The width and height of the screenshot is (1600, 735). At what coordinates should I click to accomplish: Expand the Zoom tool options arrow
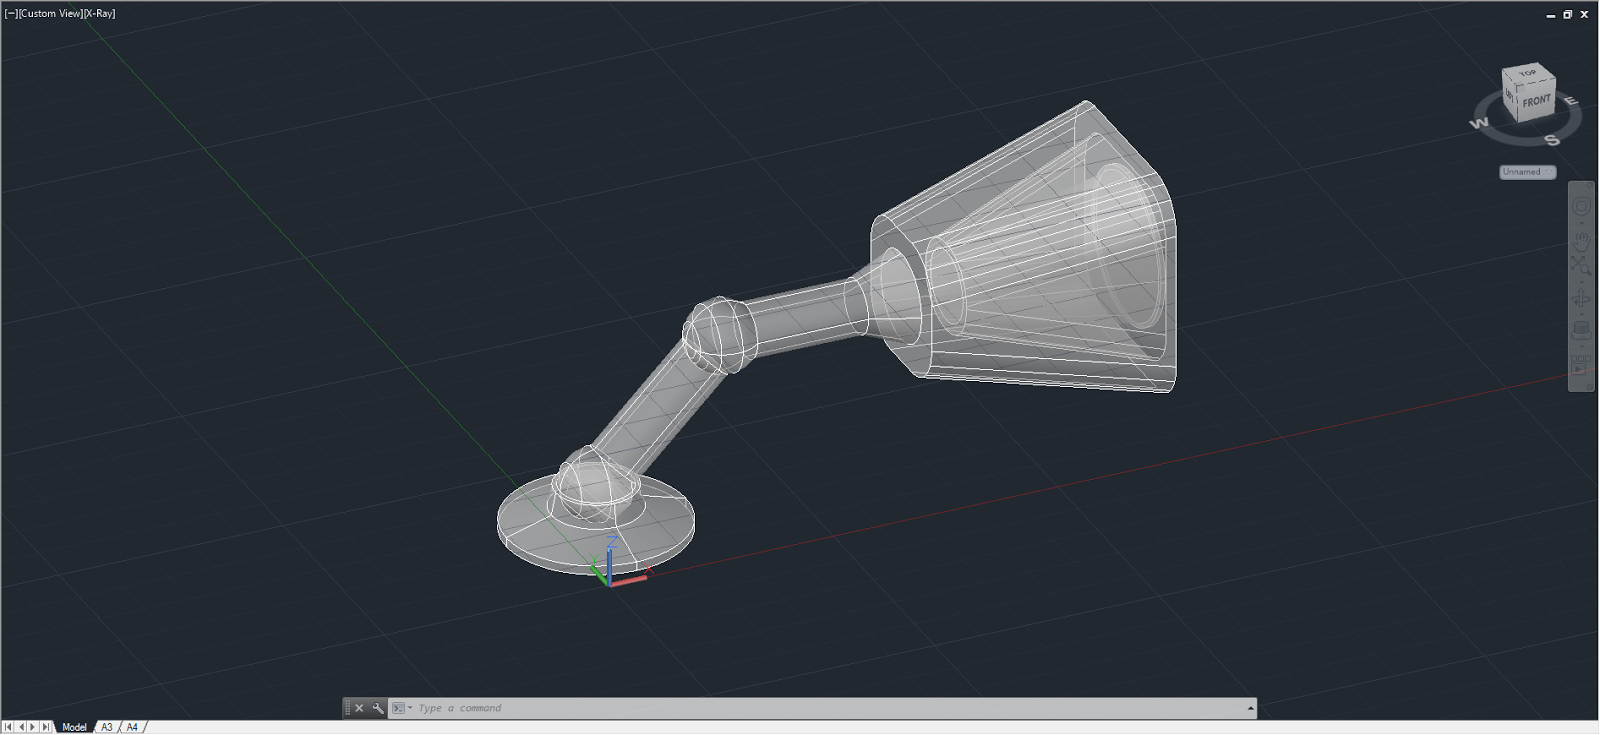1581,281
